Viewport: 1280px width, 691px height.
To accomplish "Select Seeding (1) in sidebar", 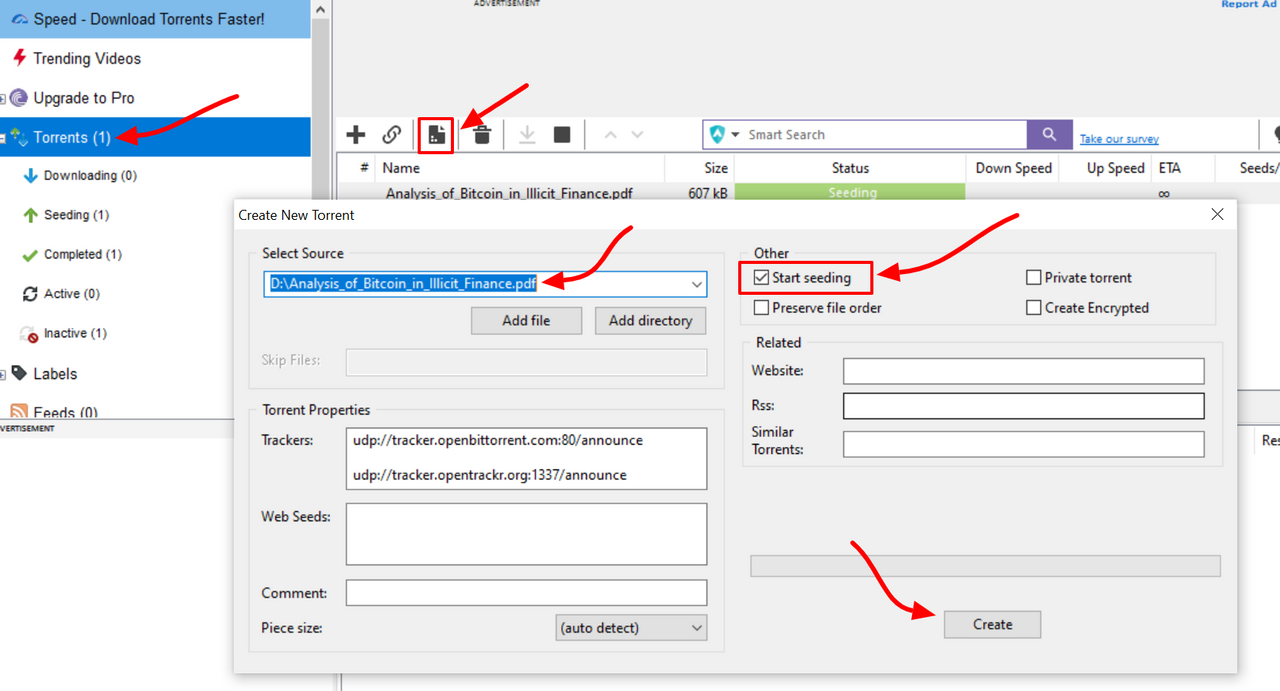I will pyautogui.click(x=77, y=215).
